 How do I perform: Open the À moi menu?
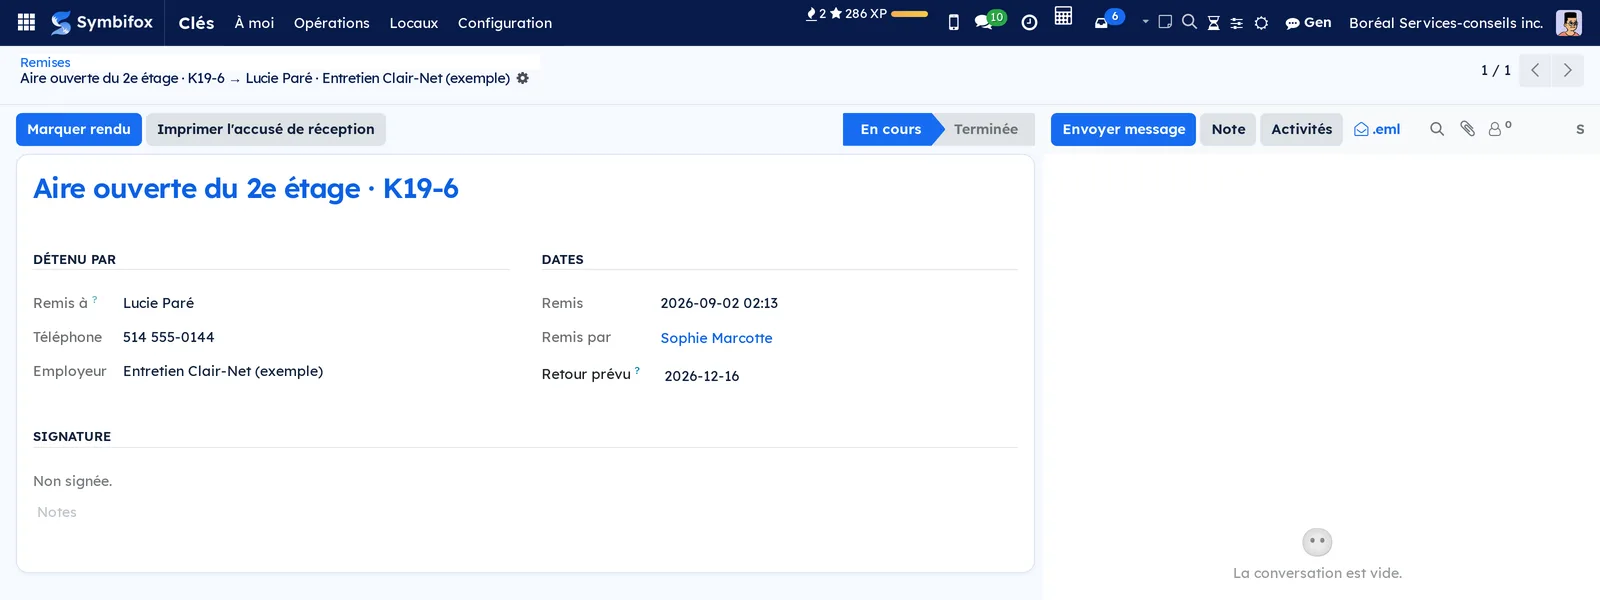(x=254, y=23)
